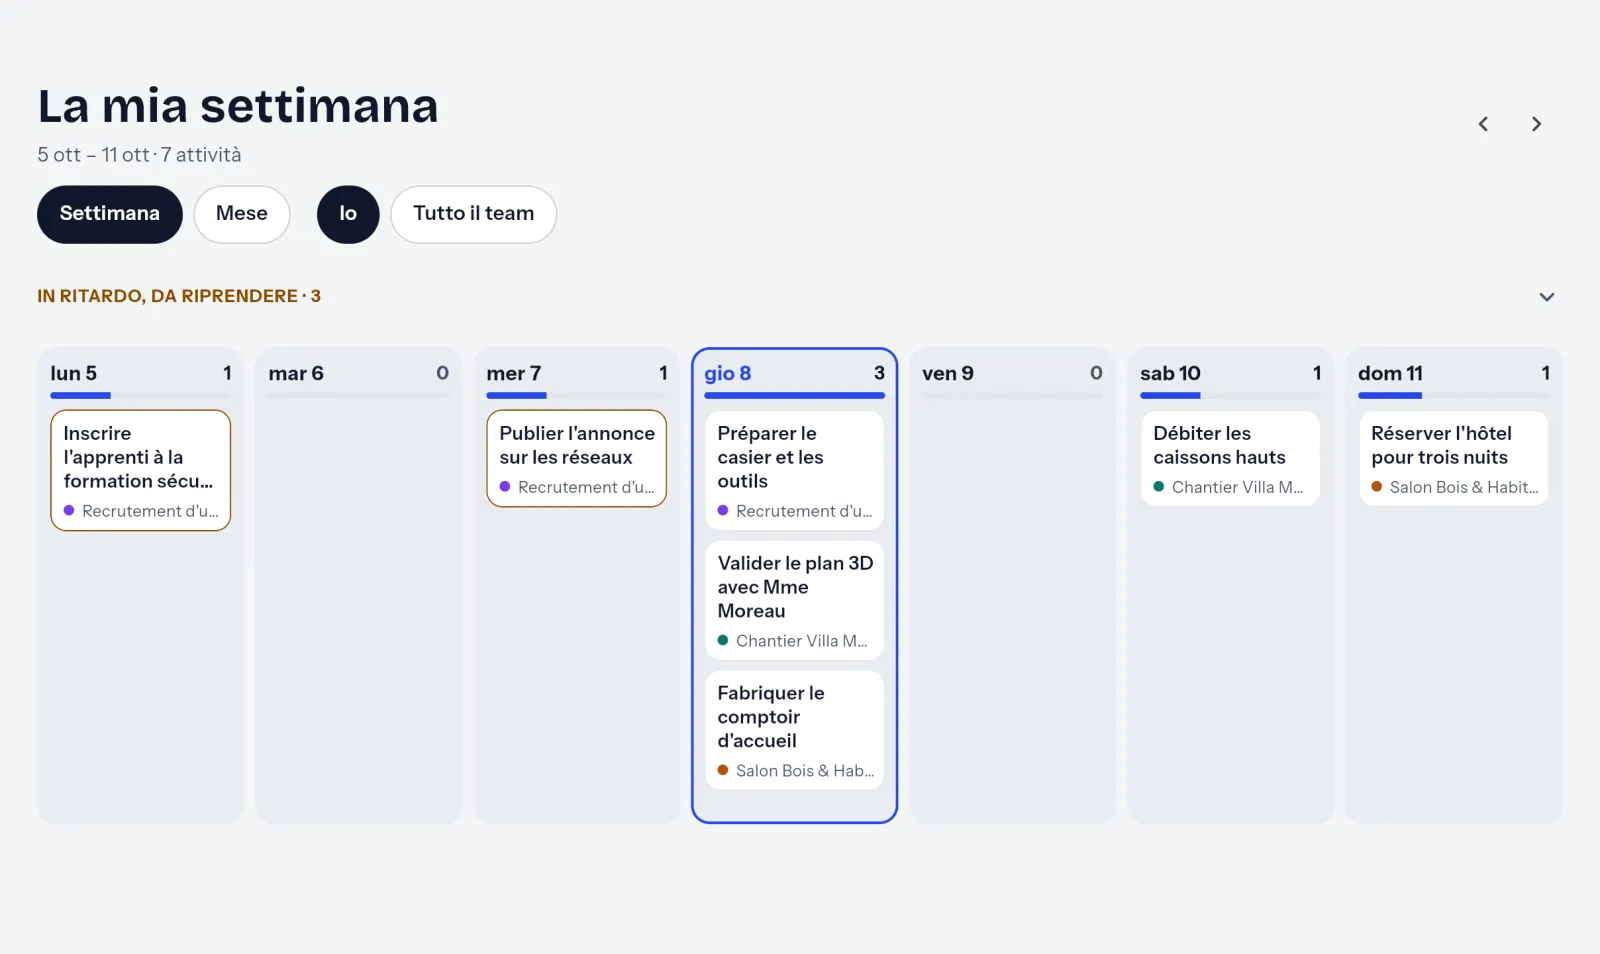Open 'Préparer le casier et les outils' card
1600x954 pixels.
795,470
